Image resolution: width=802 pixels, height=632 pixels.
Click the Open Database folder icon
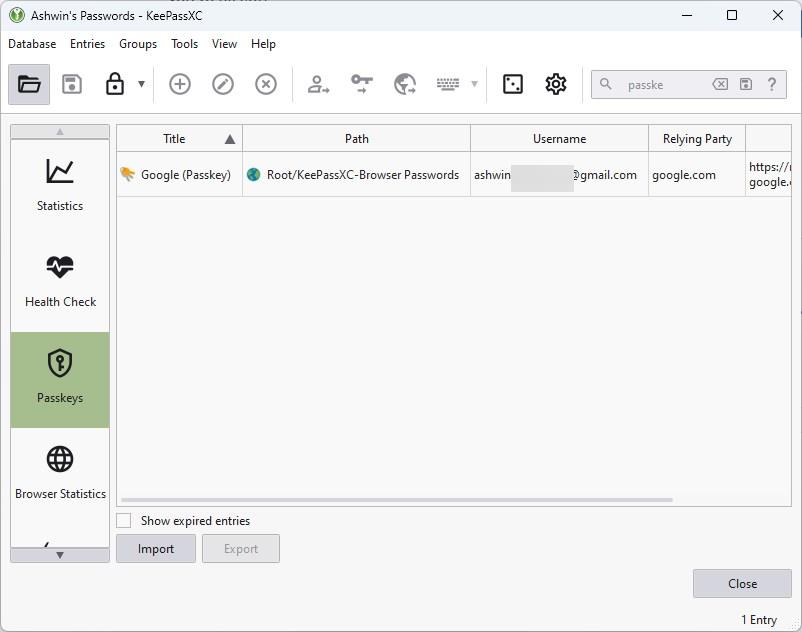pos(29,85)
